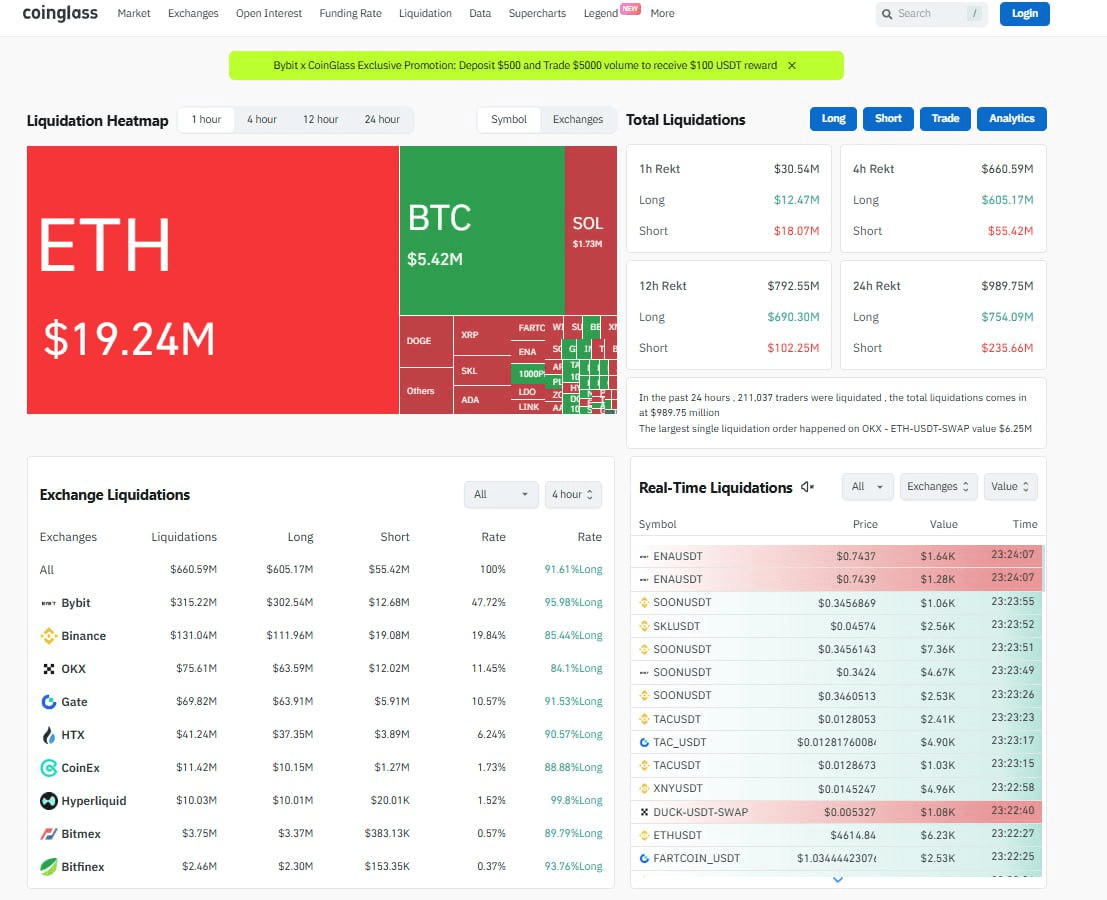Switch heatmap to Symbol view

(509, 119)
